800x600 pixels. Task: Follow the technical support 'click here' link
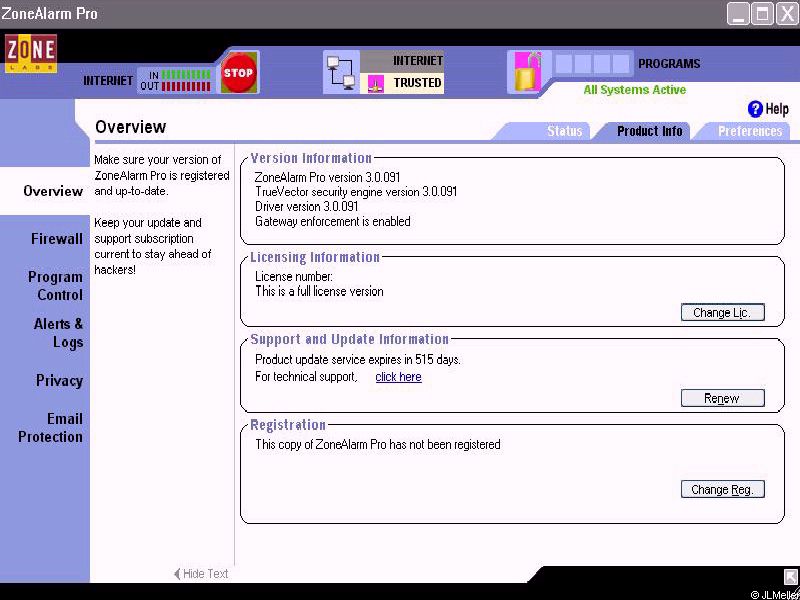click(x=398, y=377)
